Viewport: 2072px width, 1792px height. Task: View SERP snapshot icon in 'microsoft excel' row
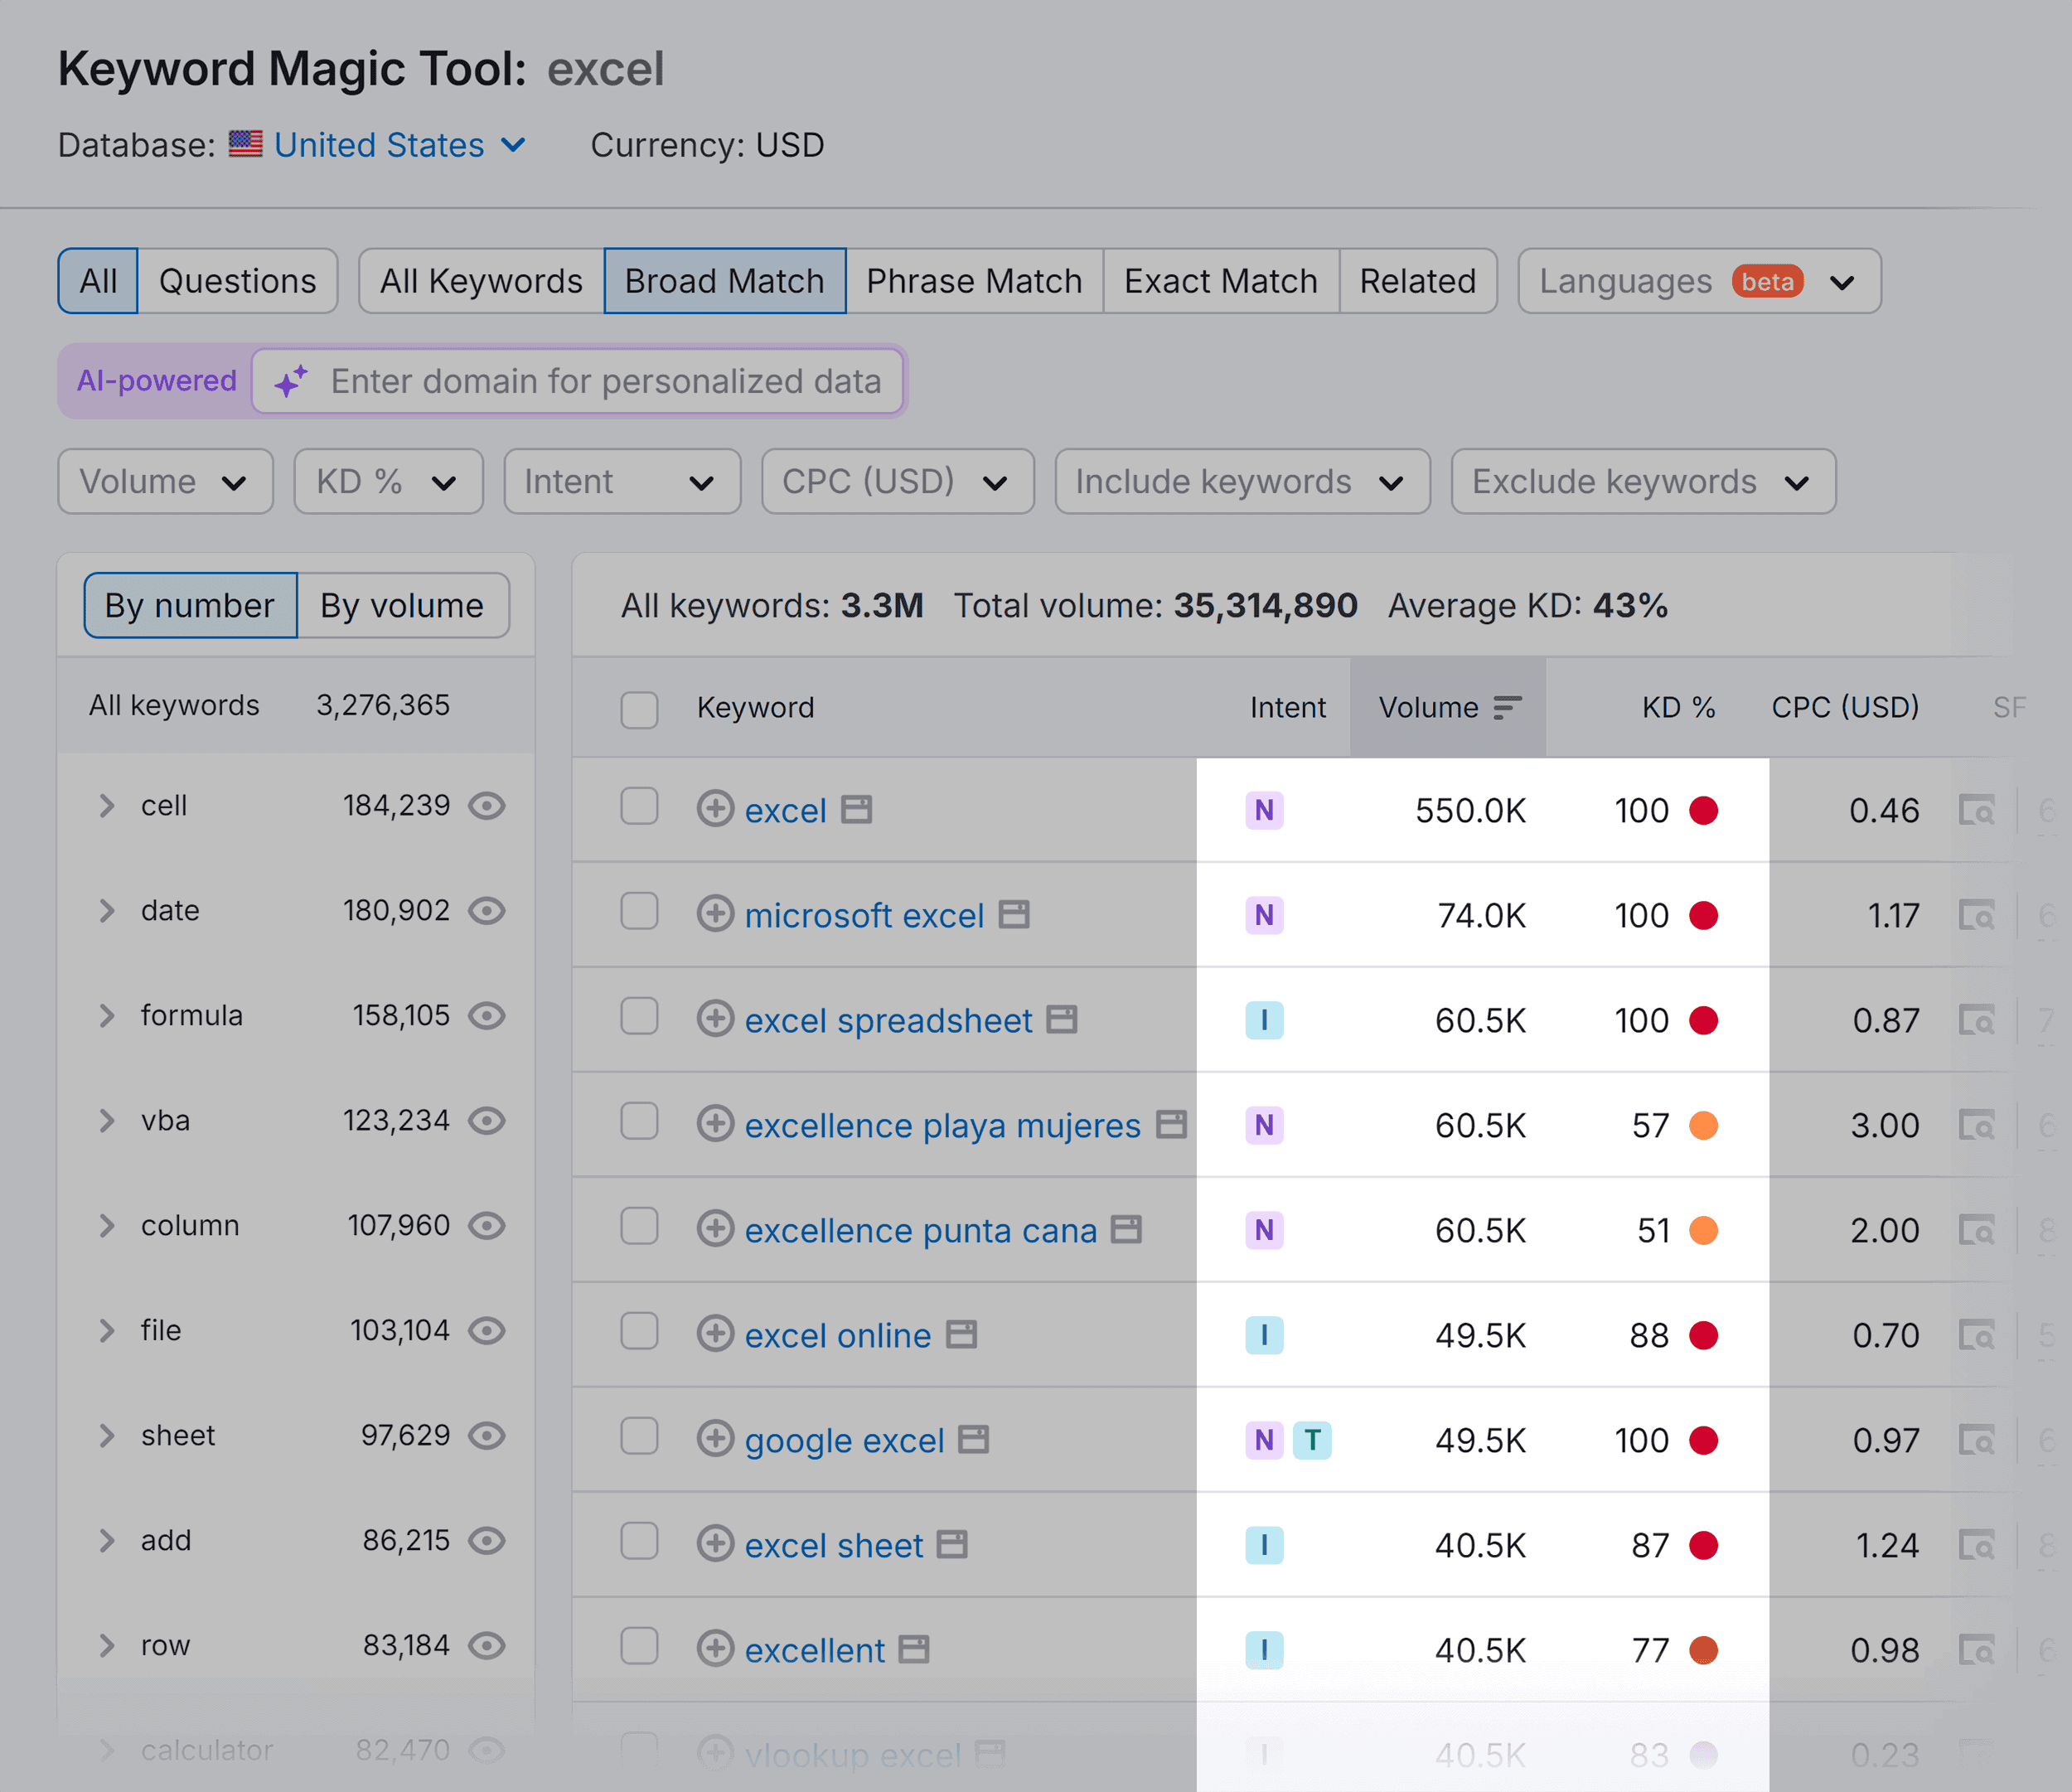(x=1976, y=915)
